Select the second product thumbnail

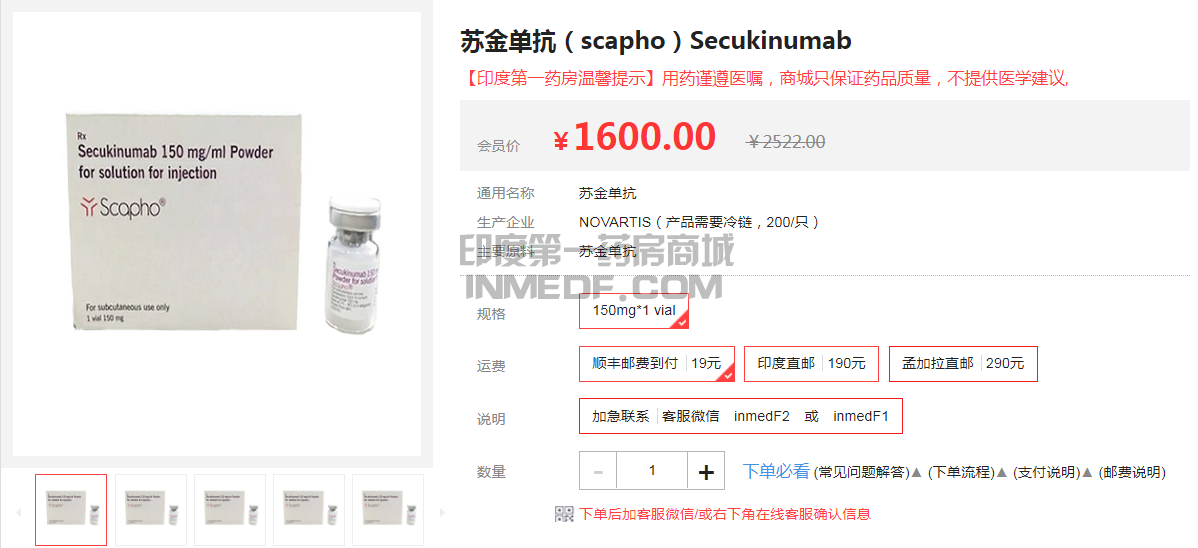coord(151,510)
